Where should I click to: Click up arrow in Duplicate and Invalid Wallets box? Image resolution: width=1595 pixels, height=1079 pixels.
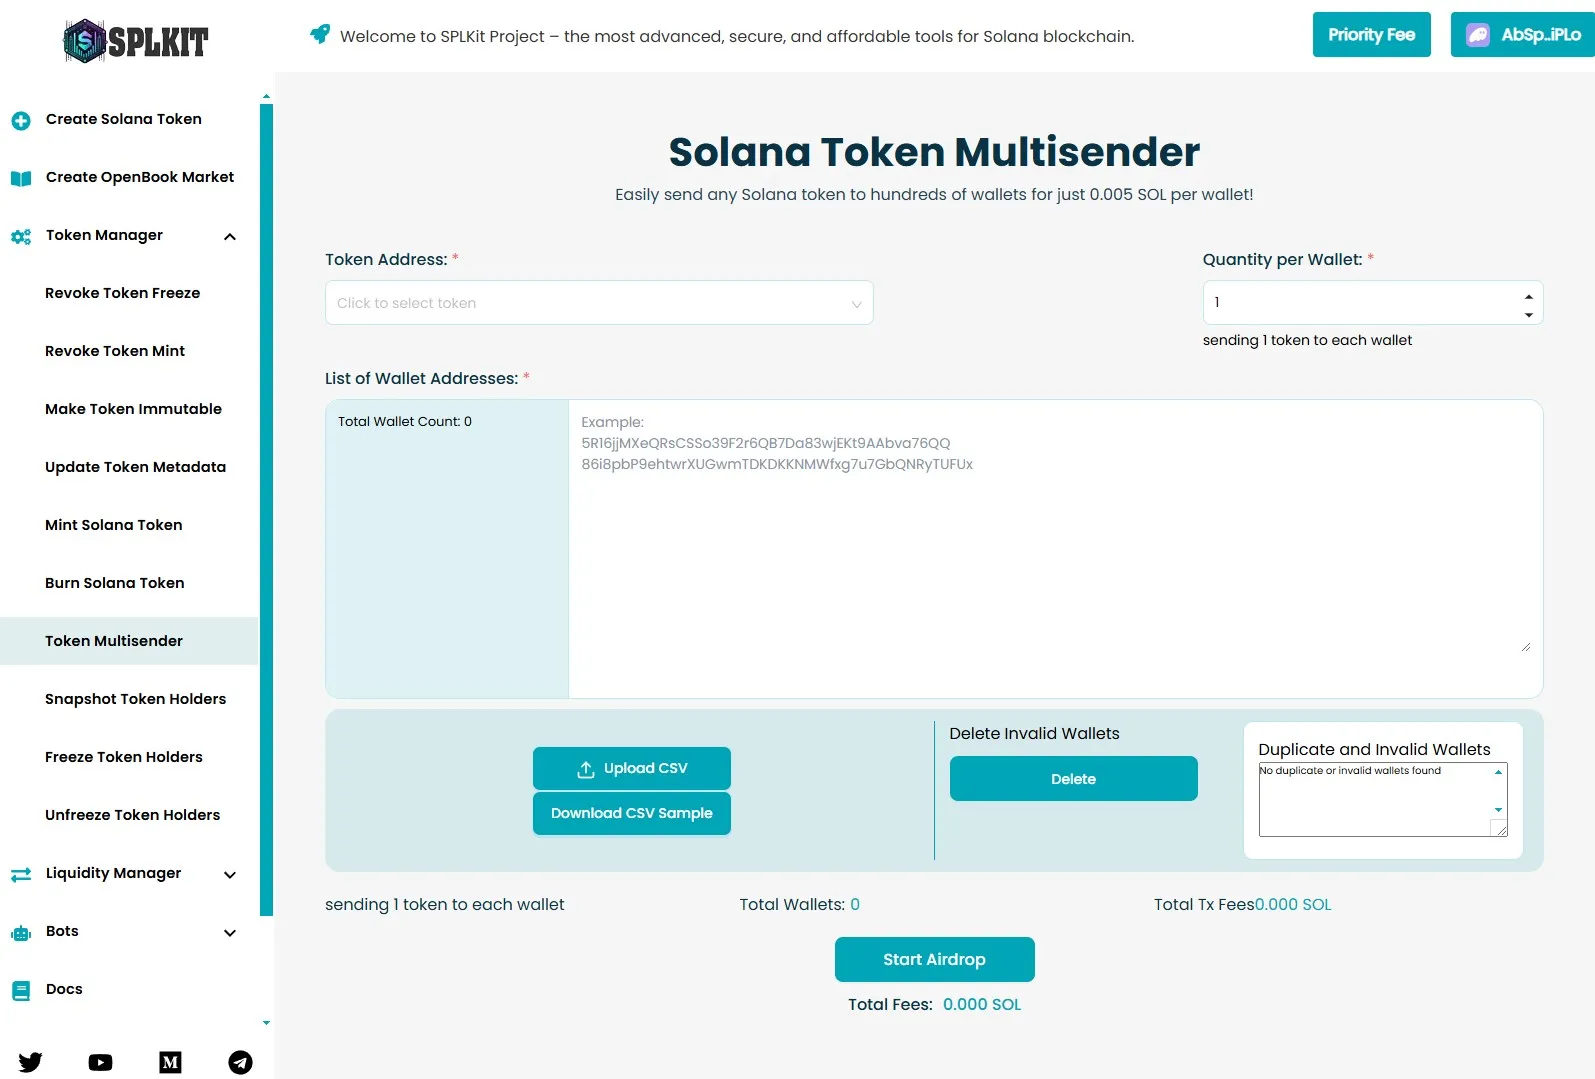(x=1498, y=772)
